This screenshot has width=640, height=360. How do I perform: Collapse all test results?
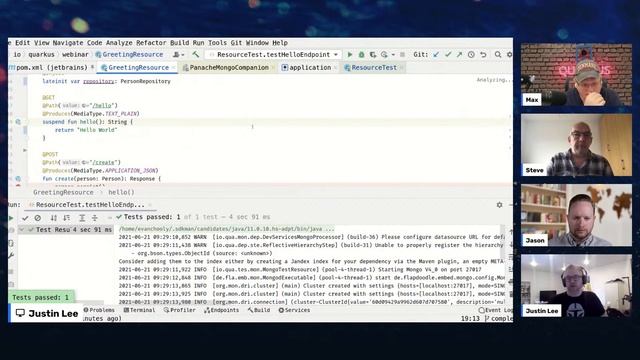[95, 218]
